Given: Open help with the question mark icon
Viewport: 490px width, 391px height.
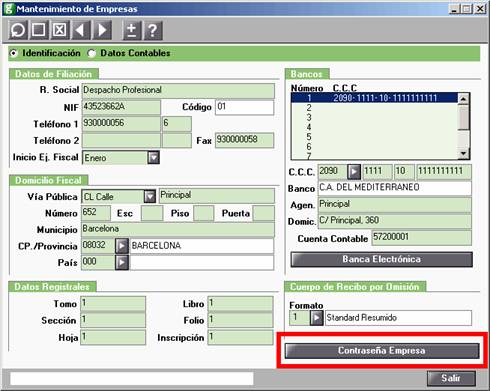Looking at the screenshot, I should (x=153, y=30).
